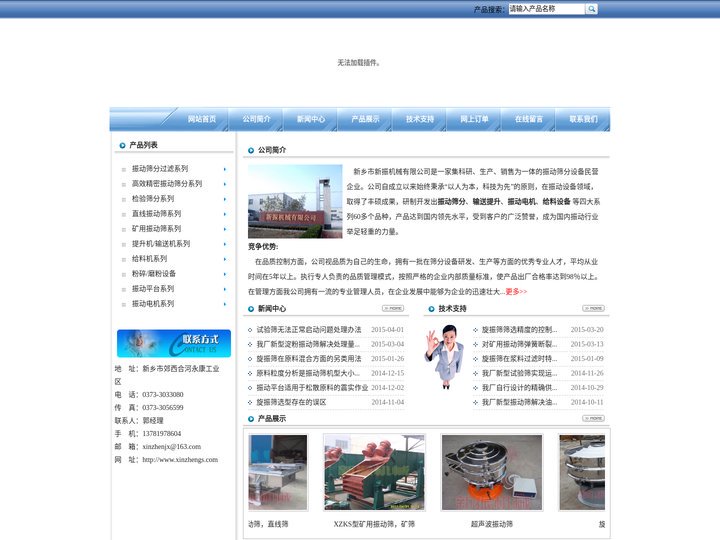Click MORE button in 技术支持 header
720x540 pixels.
coord(593,308)
